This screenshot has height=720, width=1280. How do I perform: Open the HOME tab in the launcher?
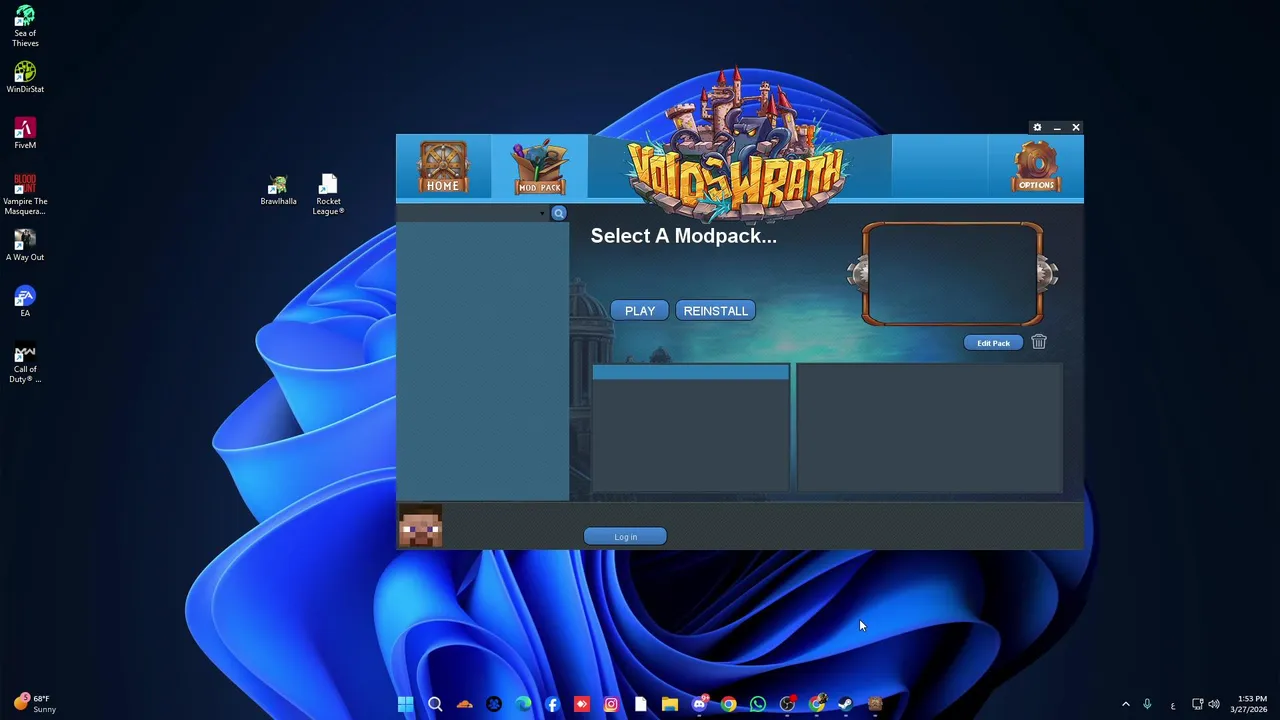(x=443, y=167)
